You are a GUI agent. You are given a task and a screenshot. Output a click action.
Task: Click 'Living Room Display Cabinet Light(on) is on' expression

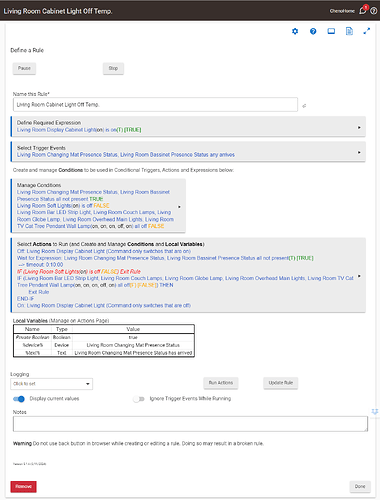click(x=79, y=130)
